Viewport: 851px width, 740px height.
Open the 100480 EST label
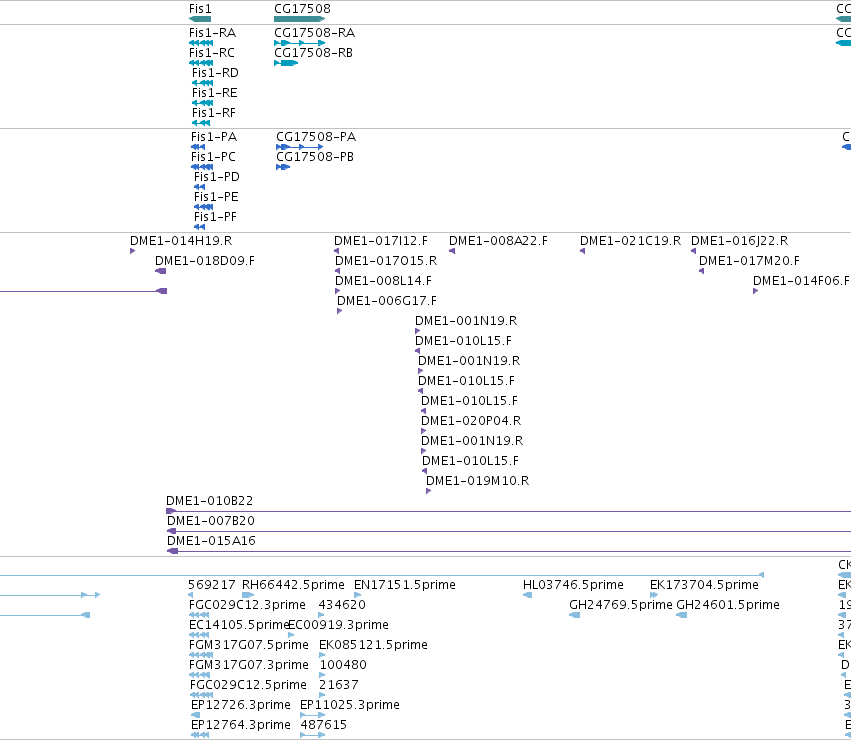pos(343,666)
